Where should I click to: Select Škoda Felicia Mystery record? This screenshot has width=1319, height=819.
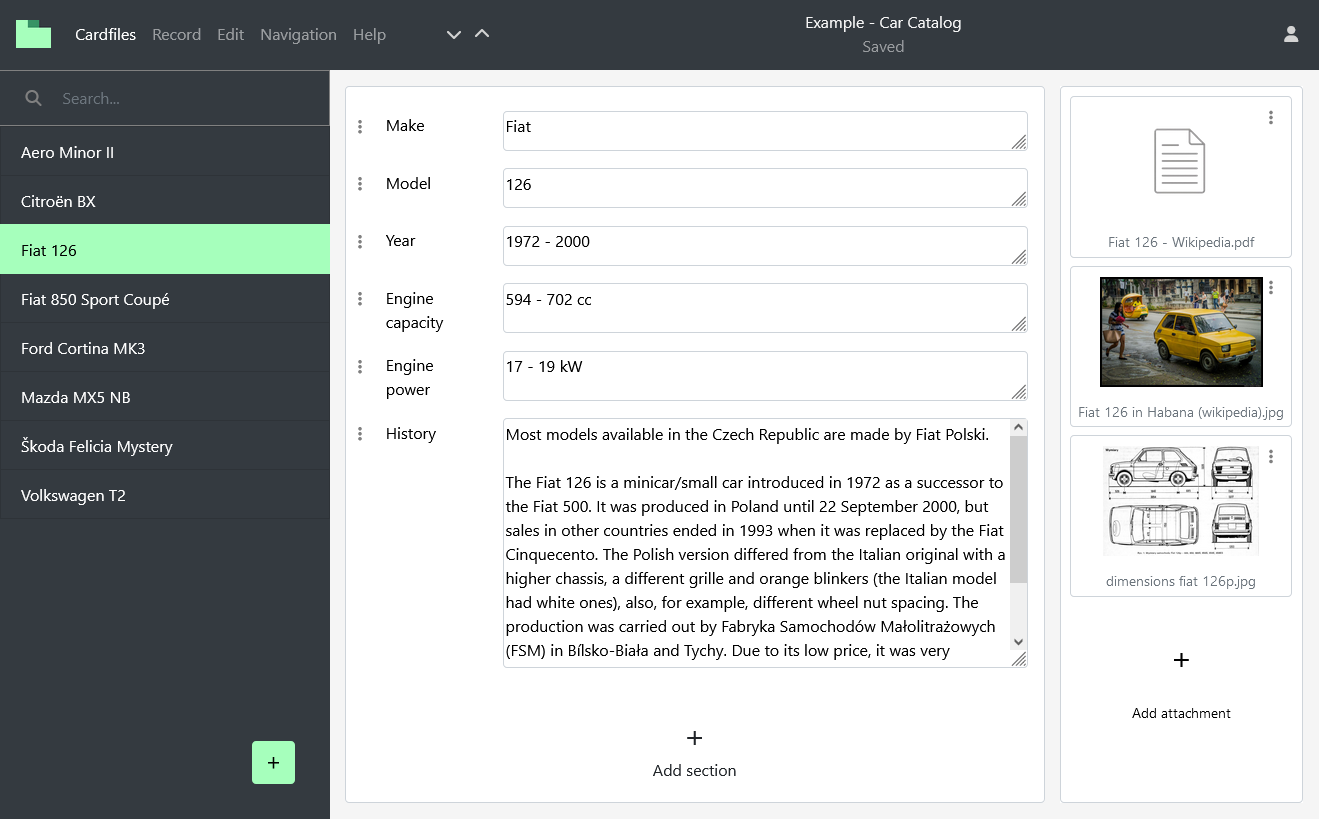[97, 446]
